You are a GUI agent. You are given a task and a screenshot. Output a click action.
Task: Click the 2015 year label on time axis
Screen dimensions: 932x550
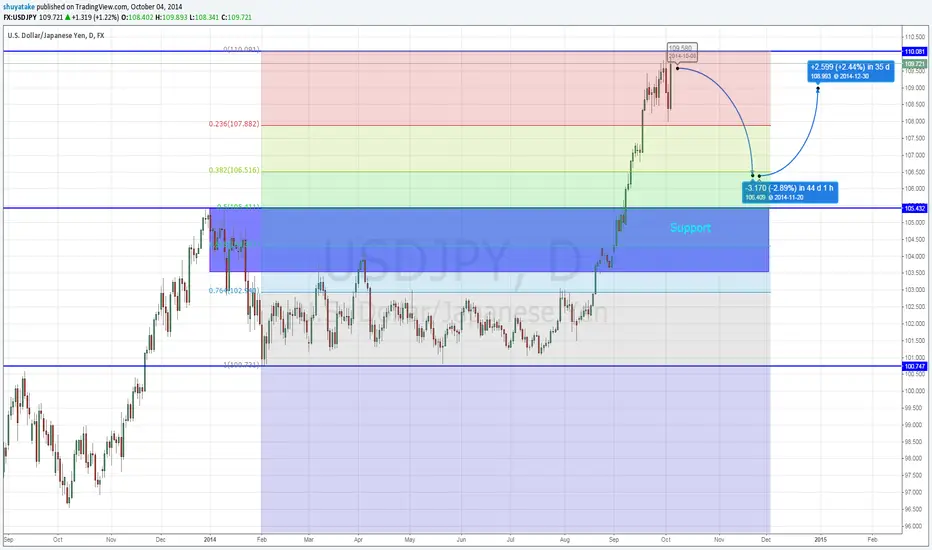(x=820, y=540)
